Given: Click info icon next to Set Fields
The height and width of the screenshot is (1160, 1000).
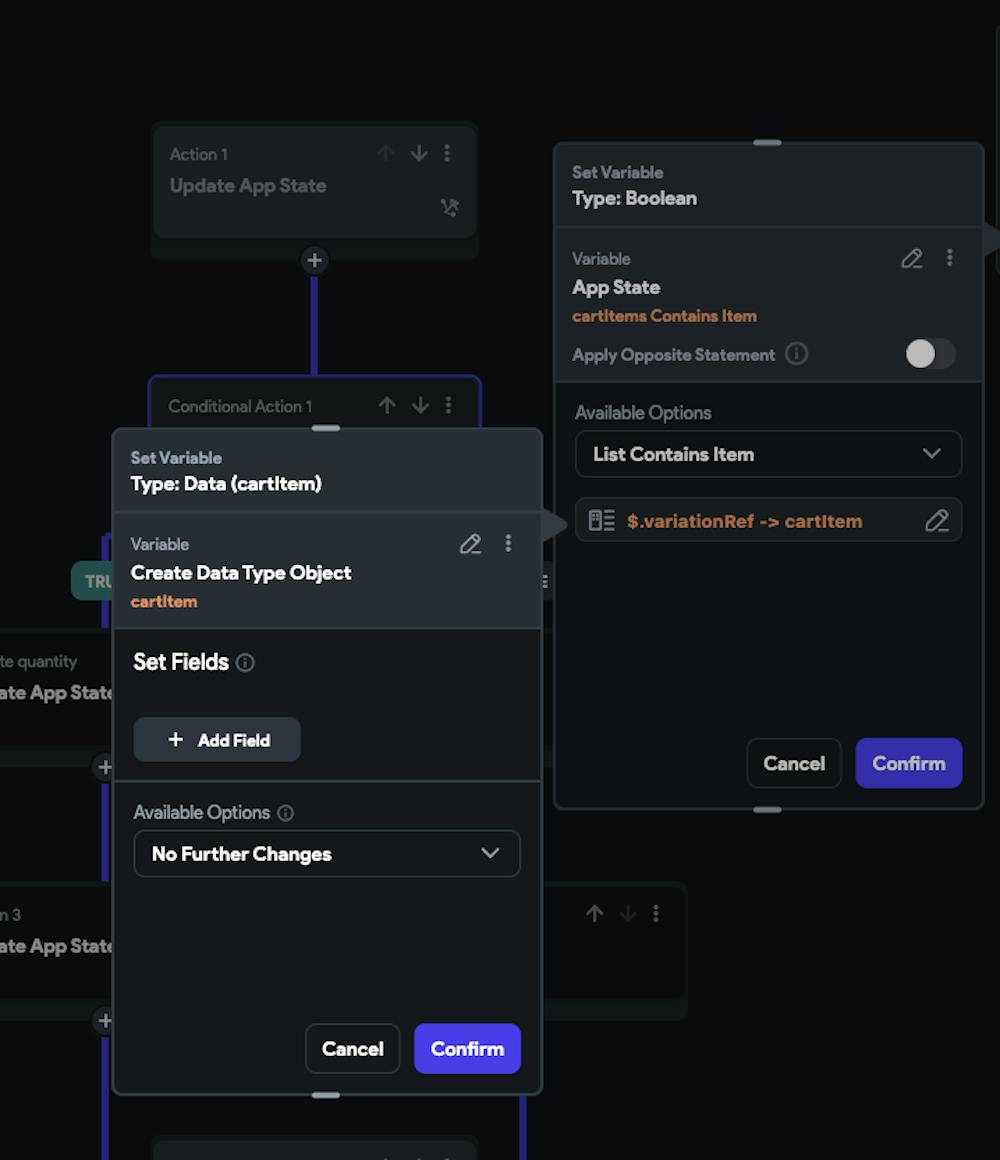Looking at the screenshot, I should click(245, 663).
